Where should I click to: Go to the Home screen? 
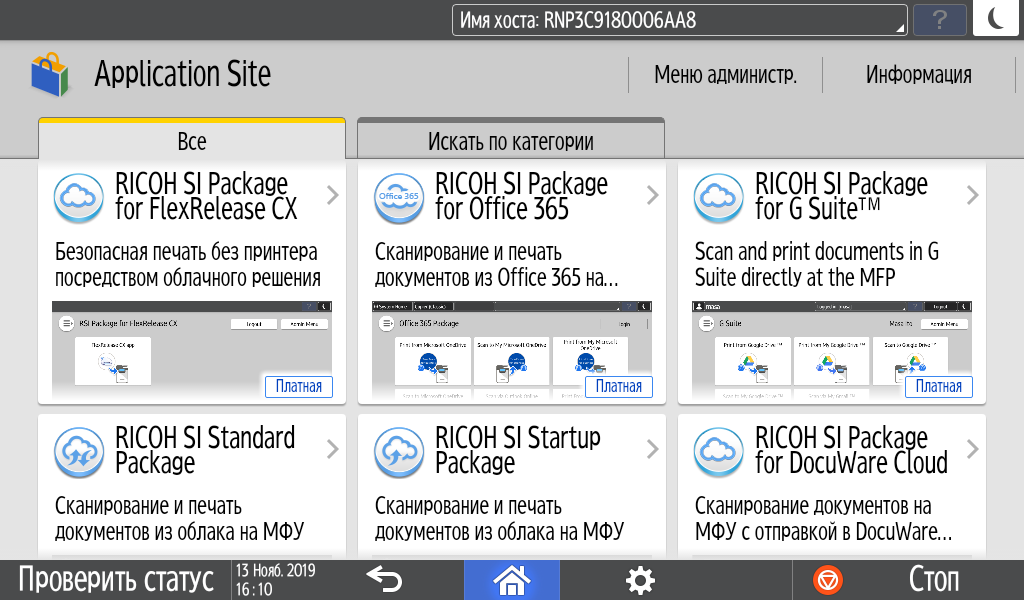511,580
